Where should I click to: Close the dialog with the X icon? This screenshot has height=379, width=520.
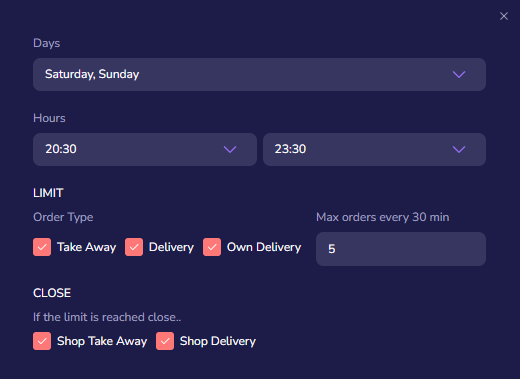coord(504,16)
